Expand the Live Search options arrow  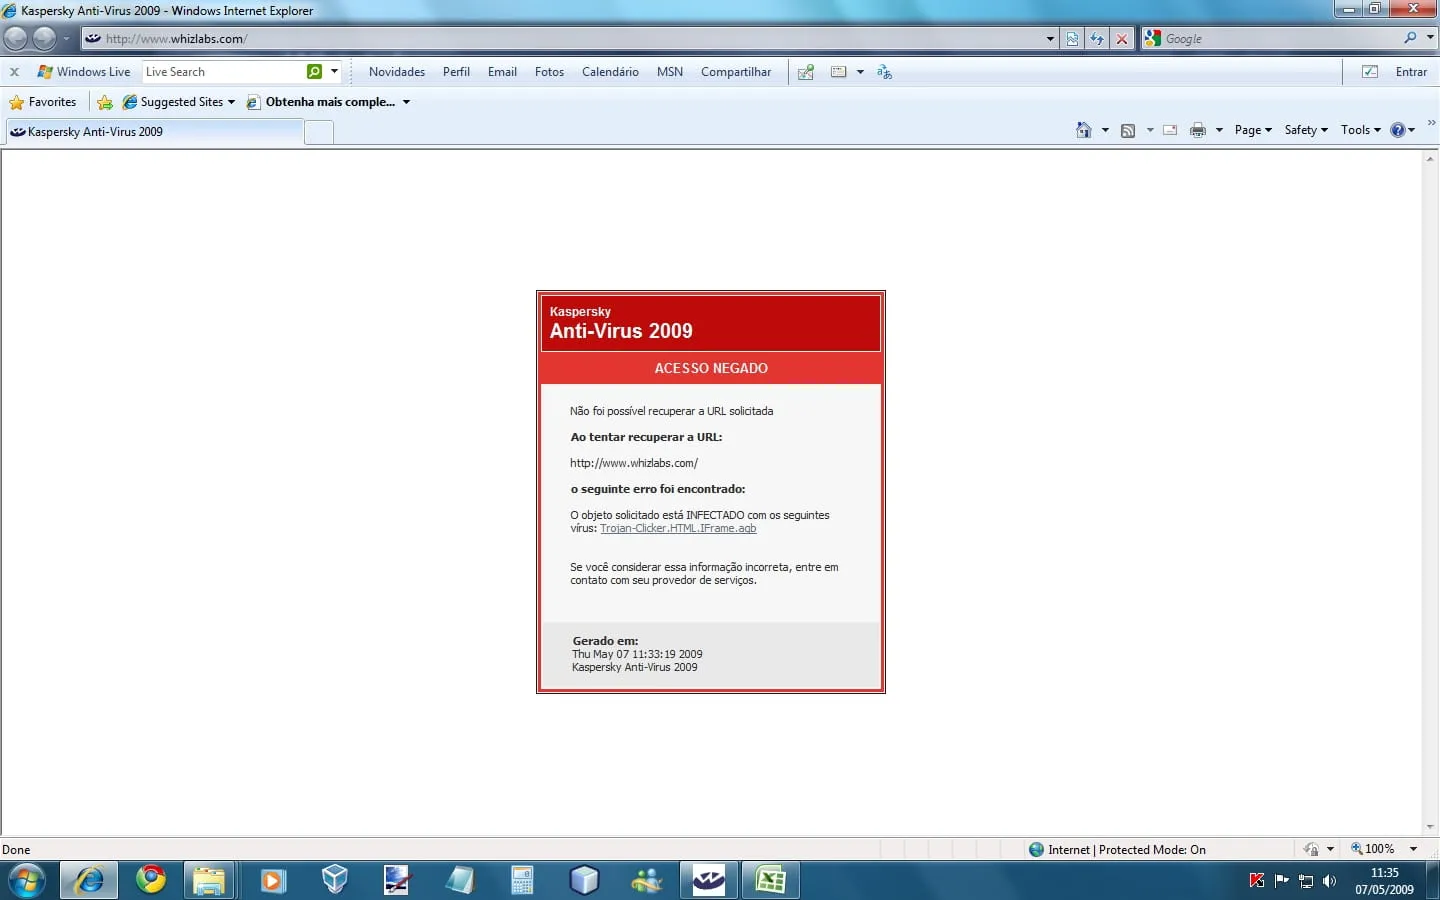(334, 72)
